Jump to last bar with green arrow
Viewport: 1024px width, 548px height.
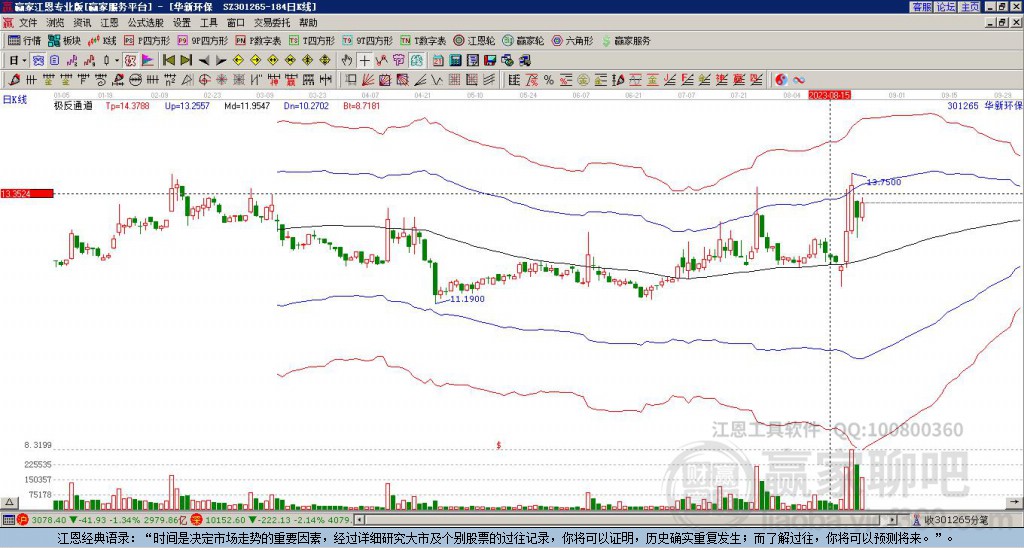click(185, 61)
